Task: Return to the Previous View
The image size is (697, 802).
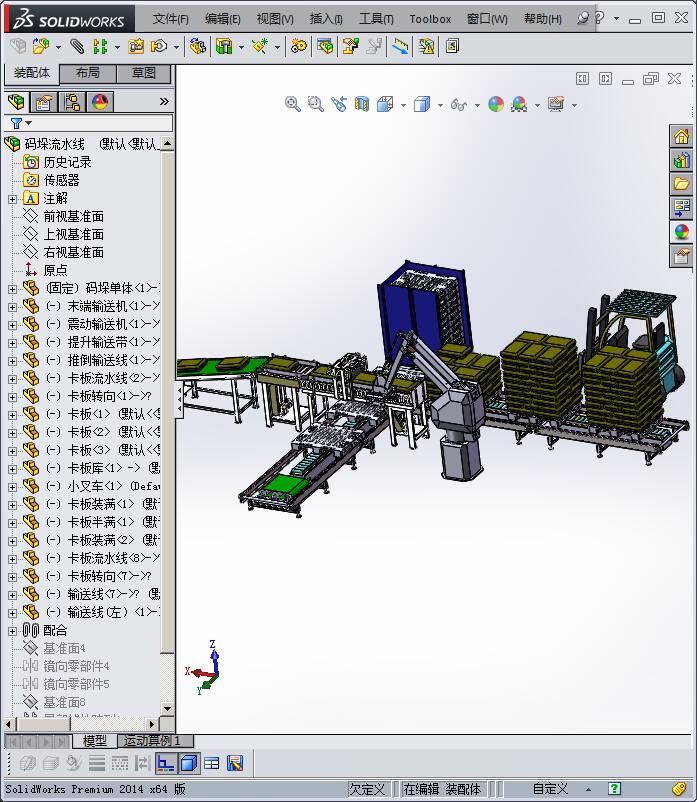Action: (339, 104)
